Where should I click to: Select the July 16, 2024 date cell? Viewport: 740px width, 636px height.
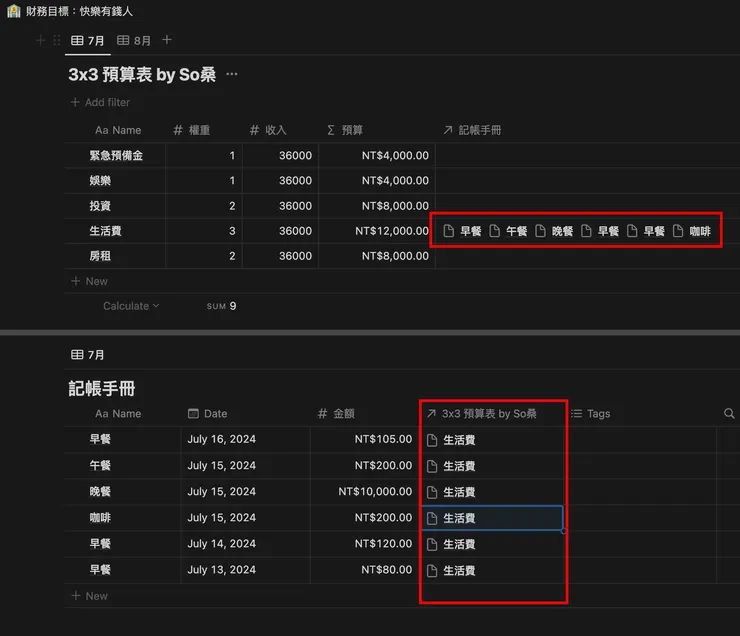coord(245,439)
